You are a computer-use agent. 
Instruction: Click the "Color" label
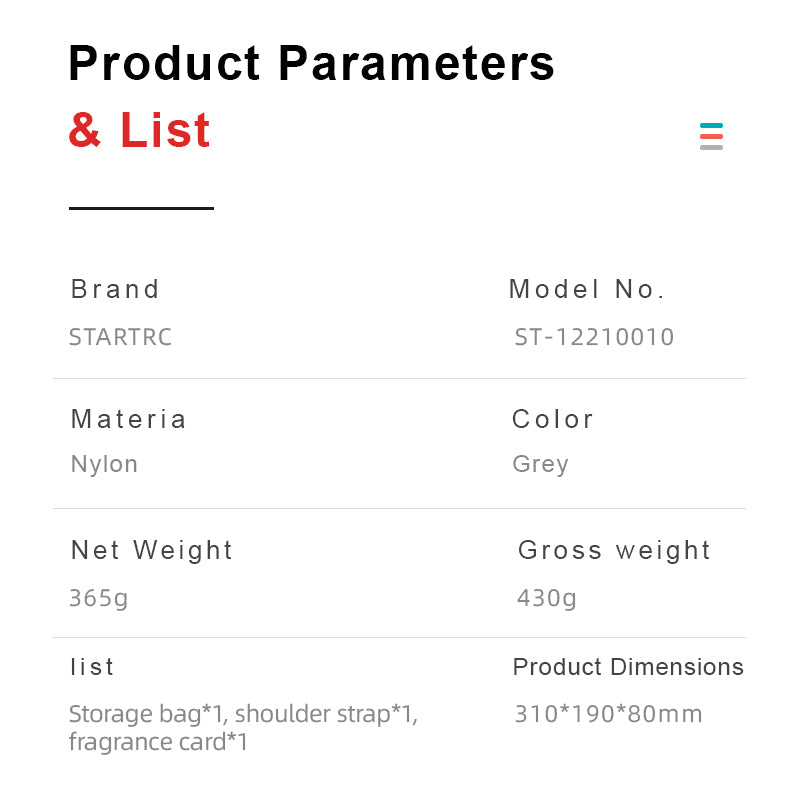coord(553,419)
